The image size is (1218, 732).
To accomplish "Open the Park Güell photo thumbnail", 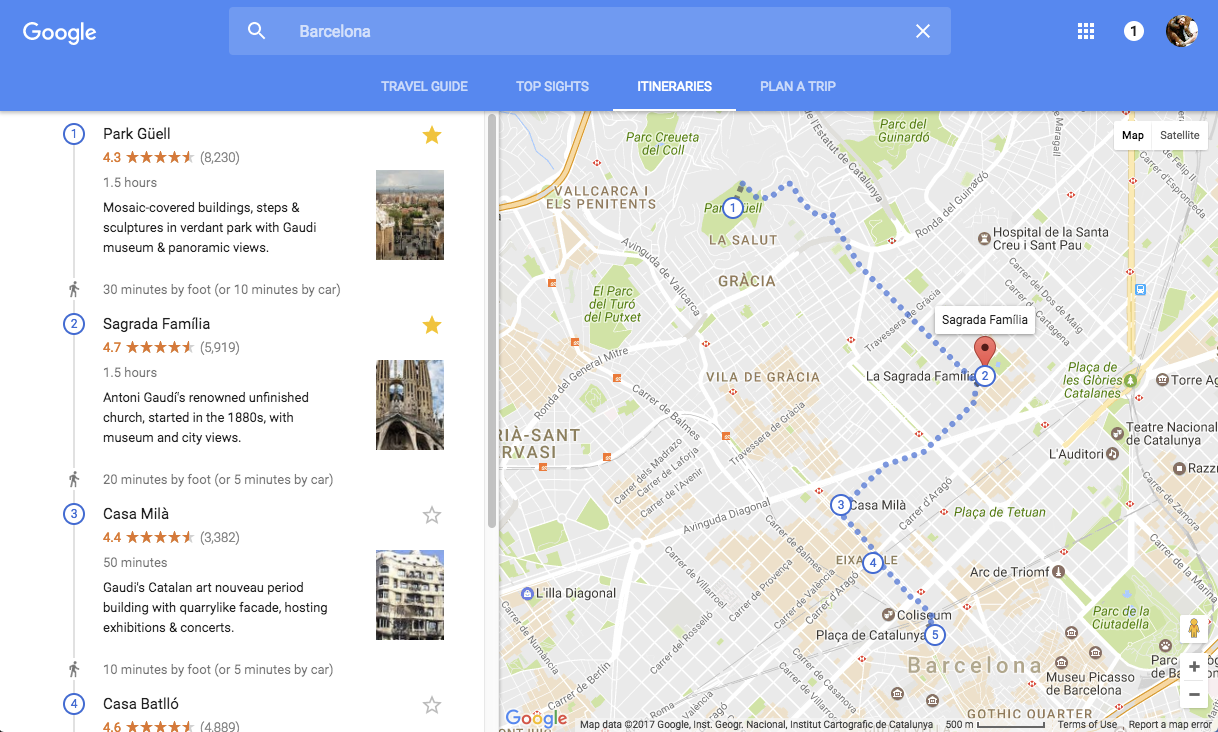I will 410,215.
